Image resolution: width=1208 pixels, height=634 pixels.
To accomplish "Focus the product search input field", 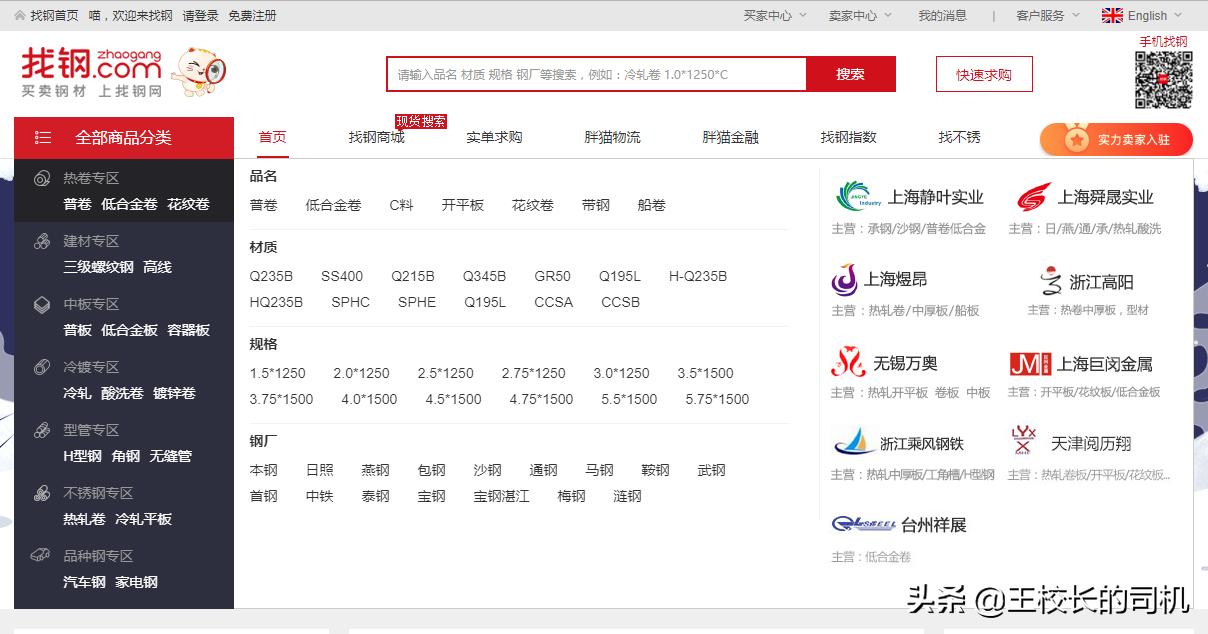I will pos(596,74).
